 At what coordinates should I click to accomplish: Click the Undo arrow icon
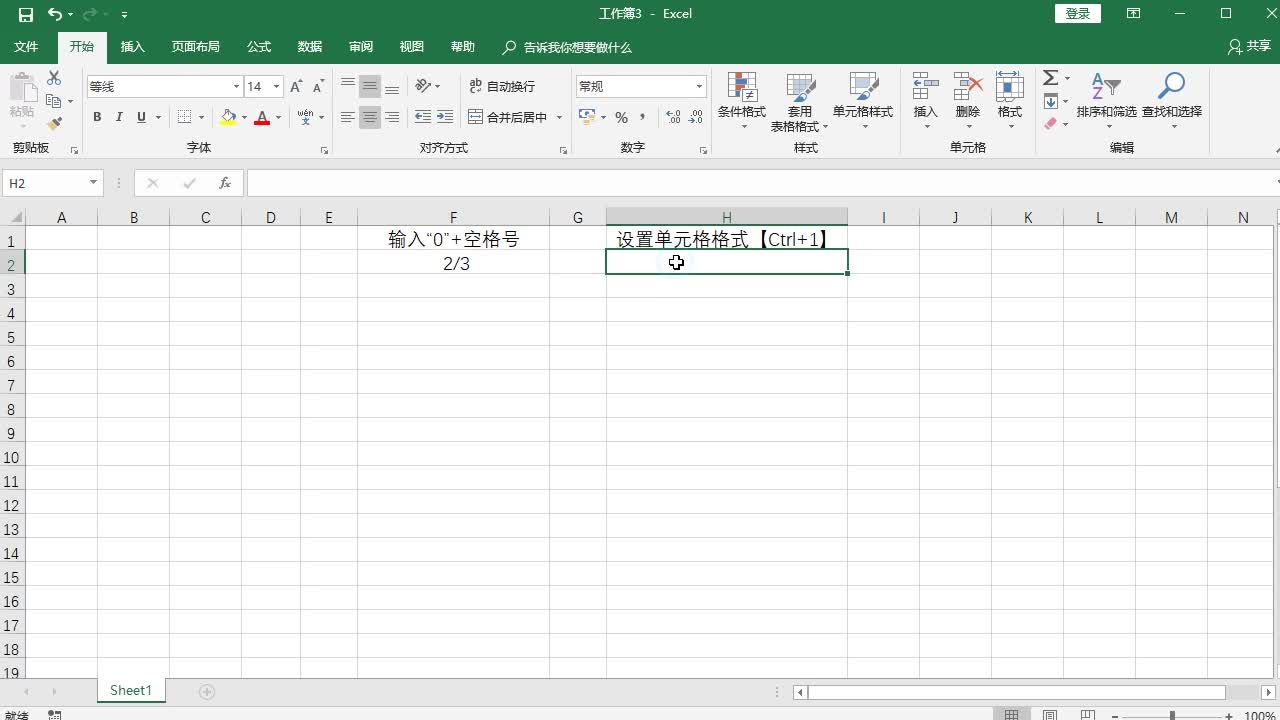click(x=55, y=14)
